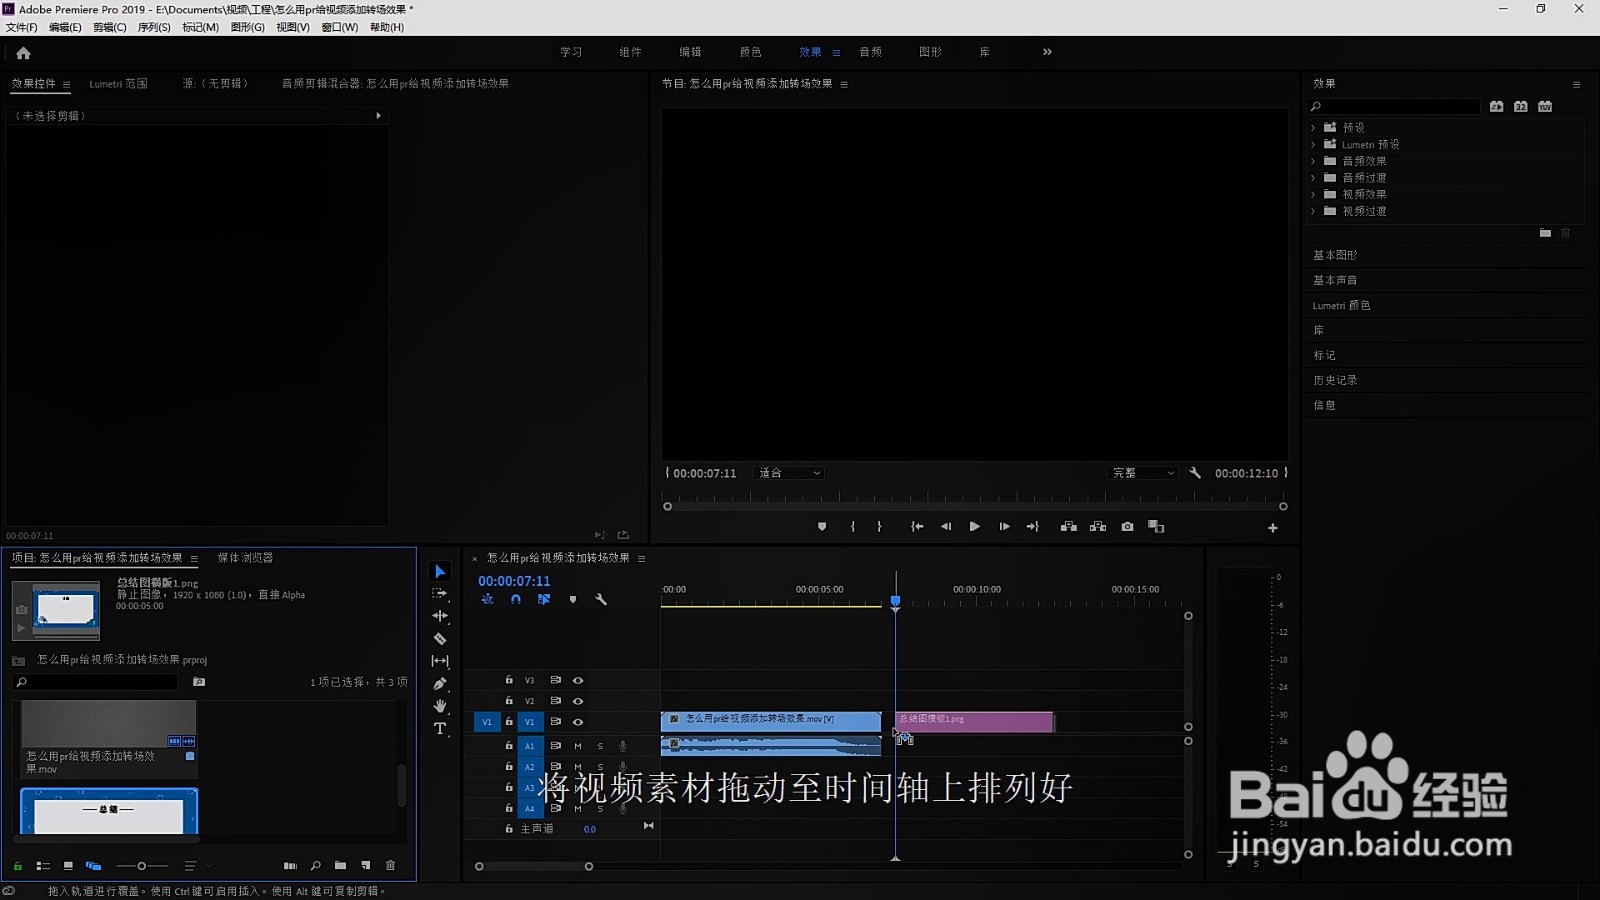Hide track V2 with eye icon
The image size is (1600, 900).
tap(578, 701)
